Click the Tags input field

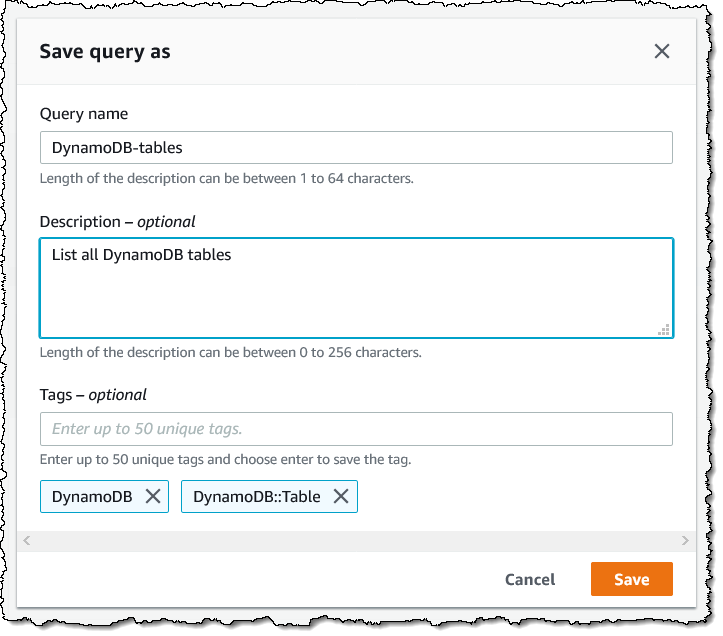click(x=356, y=429)
